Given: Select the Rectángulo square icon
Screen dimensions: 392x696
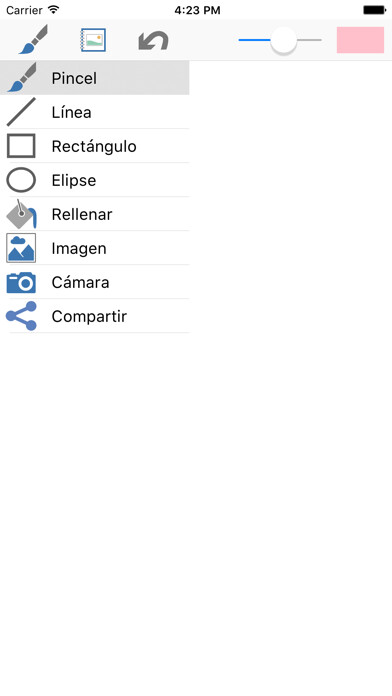Looking at the screenshot, I should point(21,146).
